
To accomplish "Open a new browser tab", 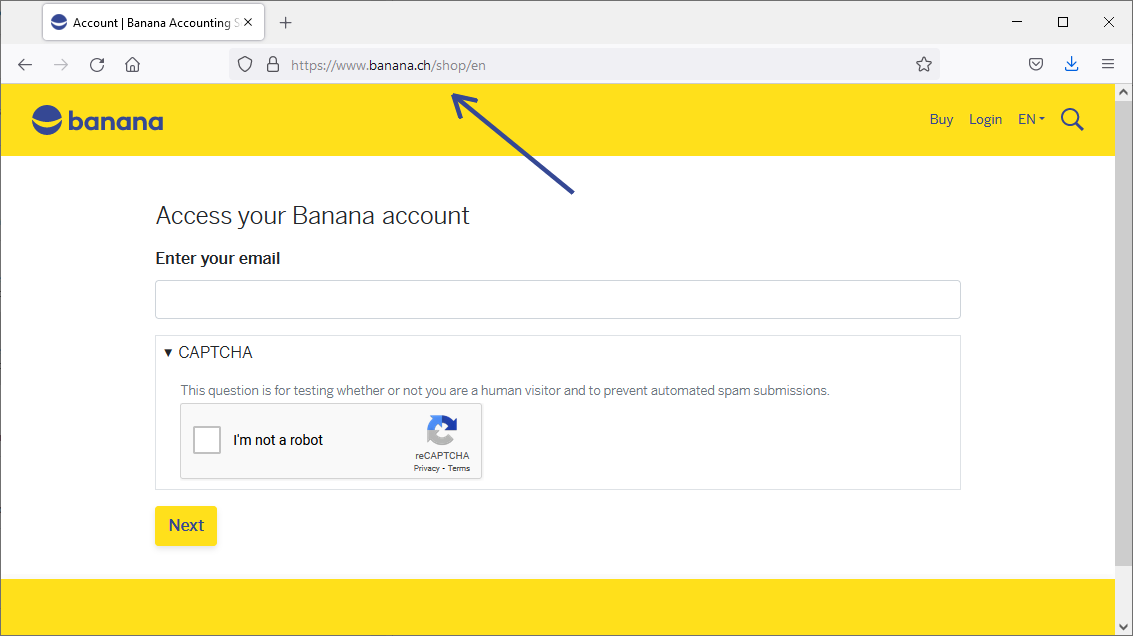I will click(x=286, y=22).
